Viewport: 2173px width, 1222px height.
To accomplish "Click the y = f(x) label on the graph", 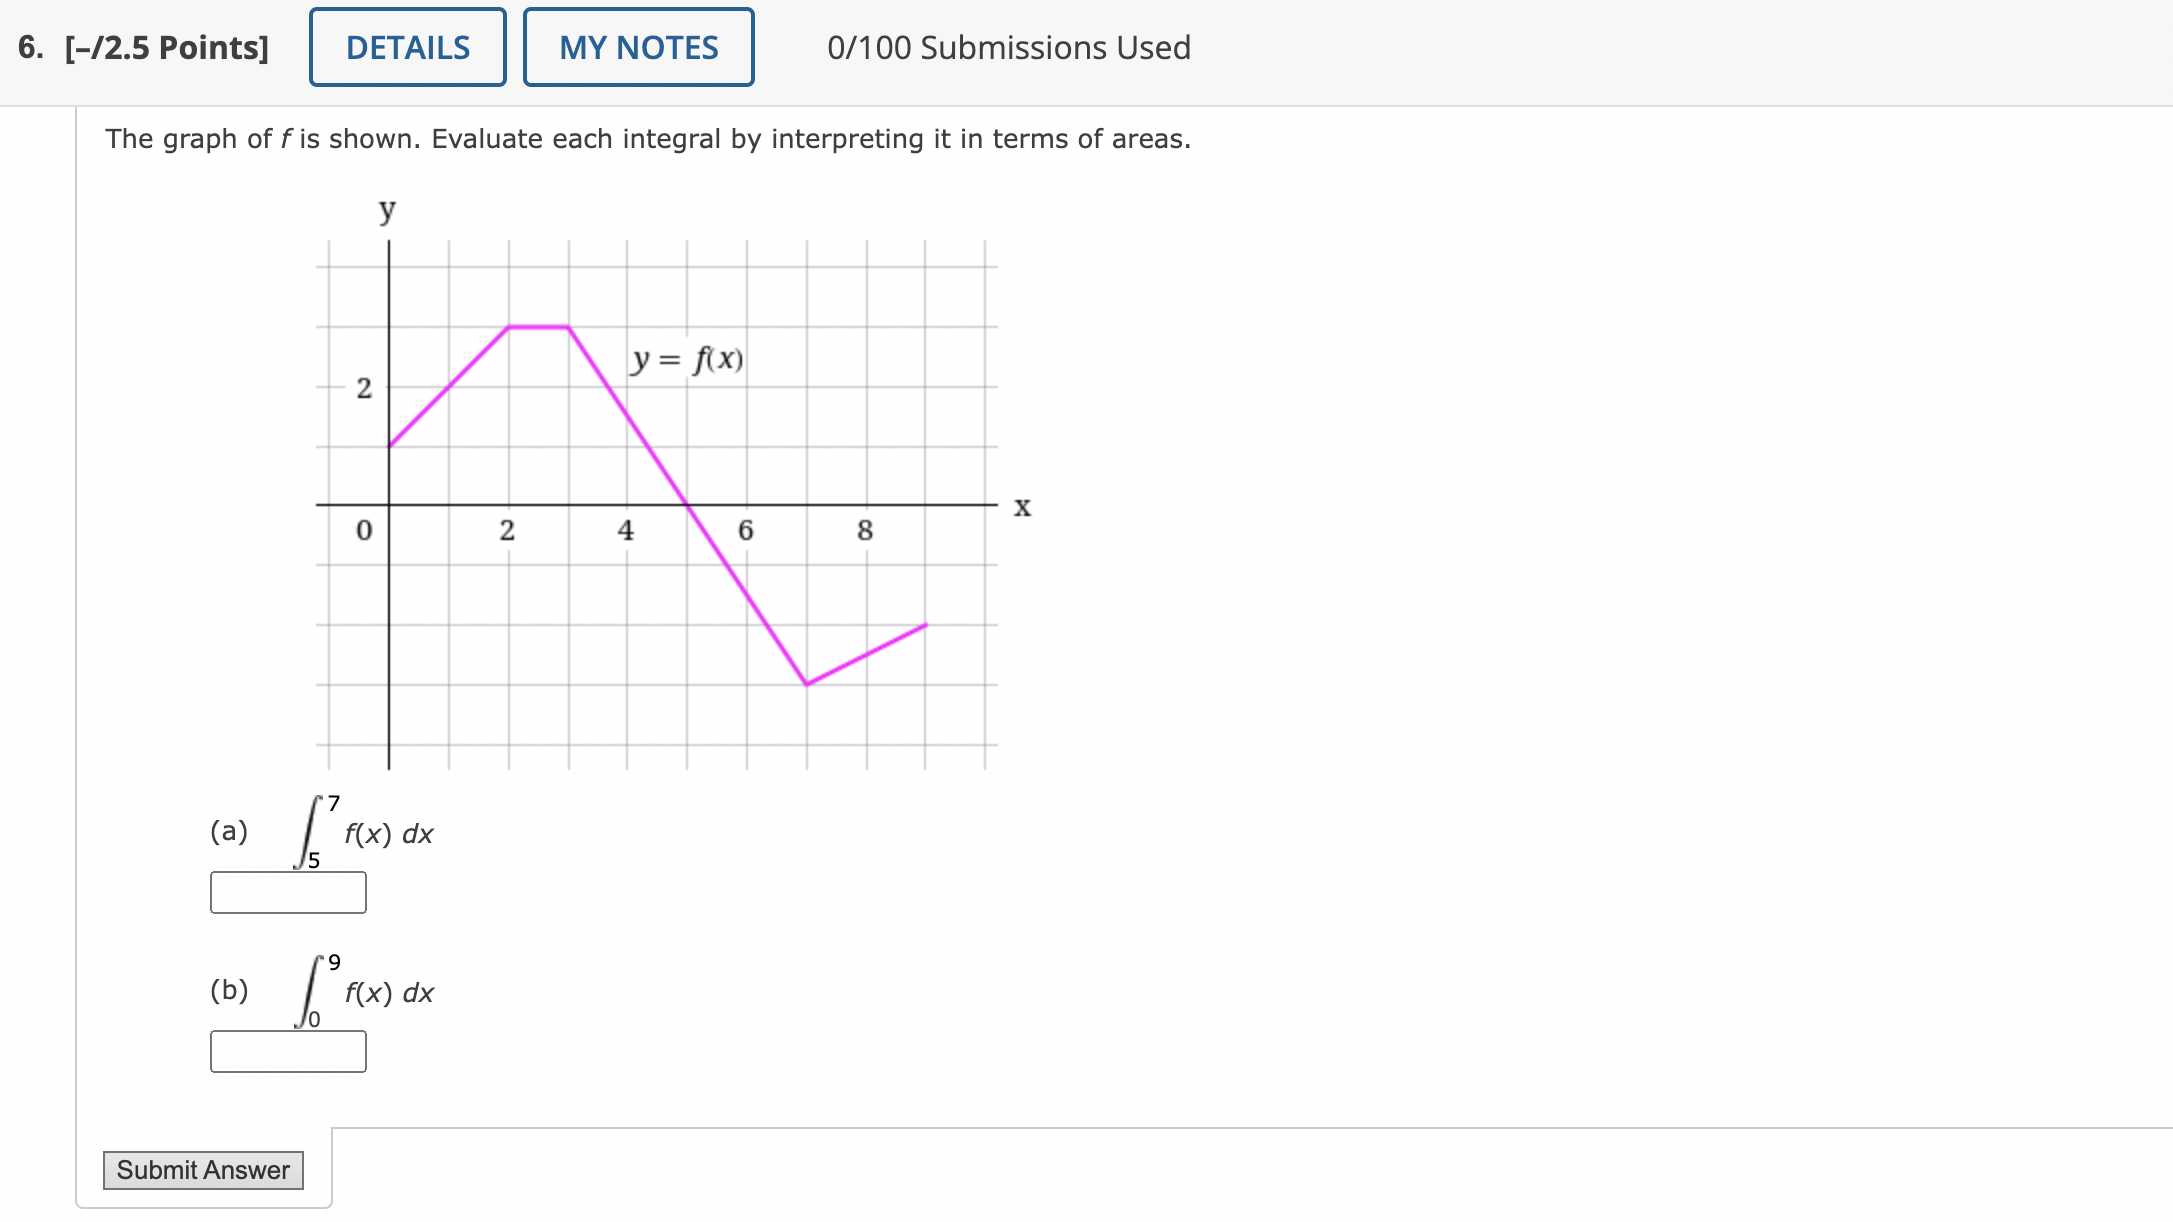I will point(687,359).
